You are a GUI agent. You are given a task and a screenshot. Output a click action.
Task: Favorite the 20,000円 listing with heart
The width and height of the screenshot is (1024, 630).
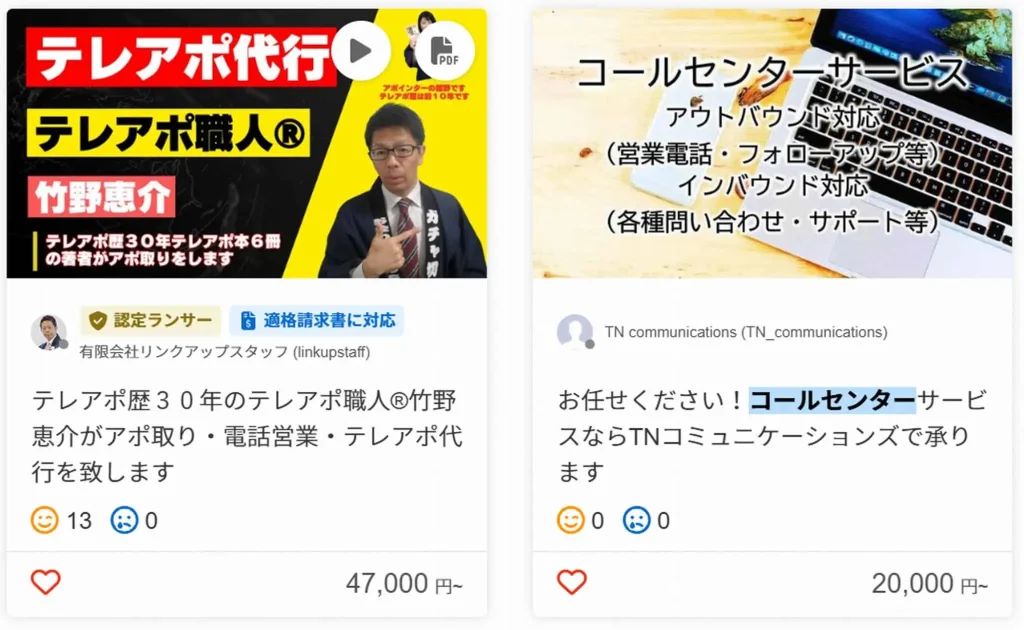click(x=571, y=582)
